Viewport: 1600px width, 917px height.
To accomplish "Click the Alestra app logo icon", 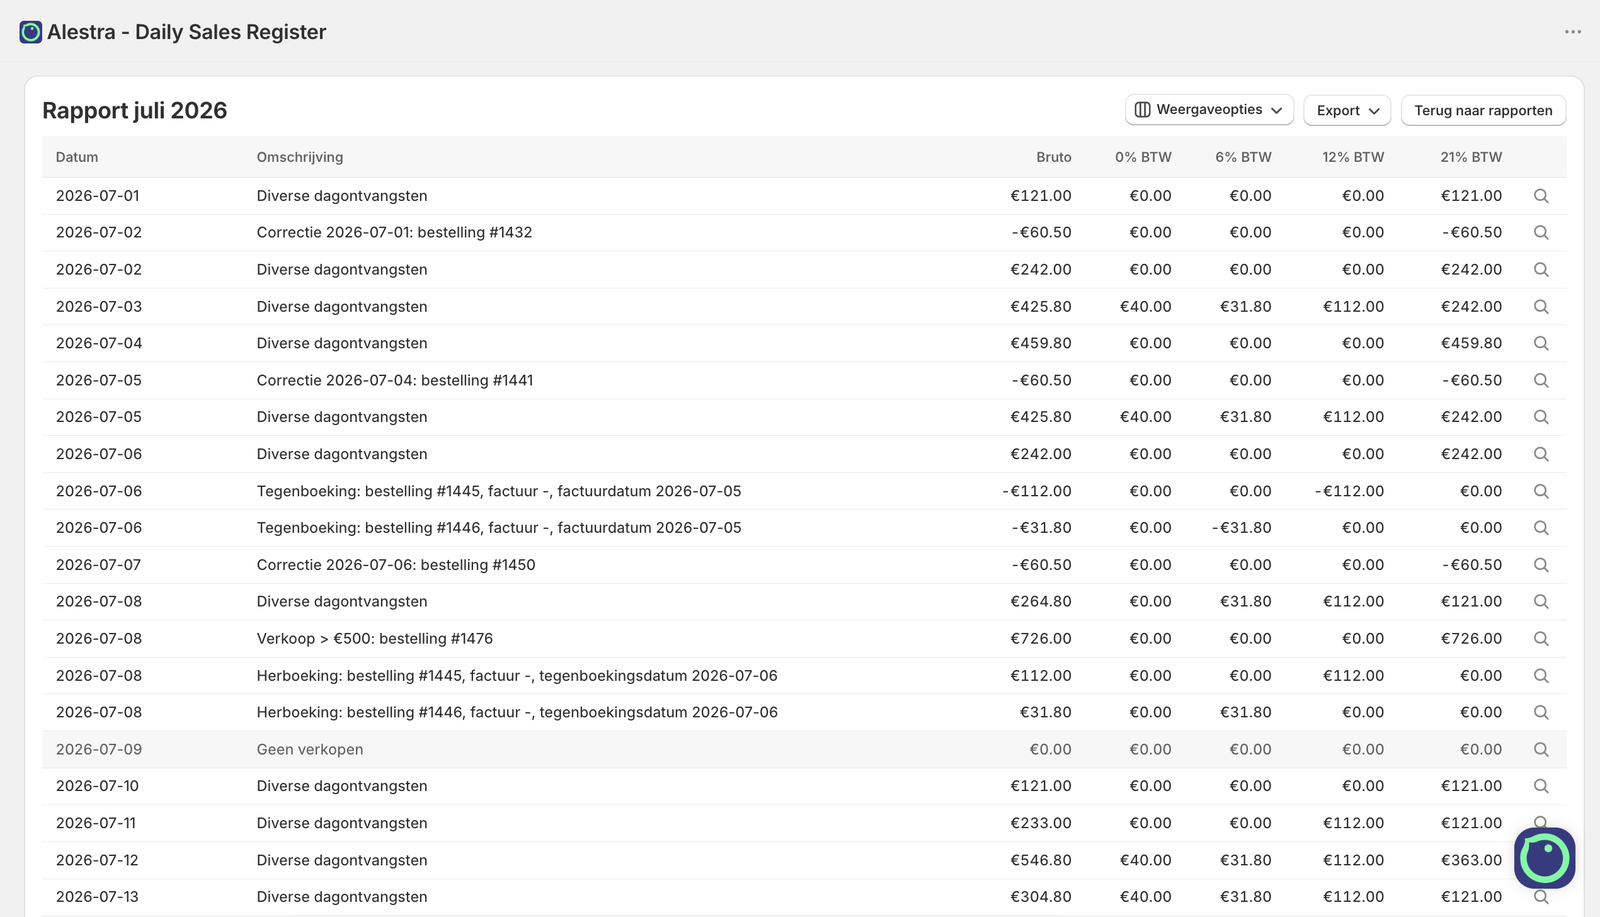I will tap(31, 32).
